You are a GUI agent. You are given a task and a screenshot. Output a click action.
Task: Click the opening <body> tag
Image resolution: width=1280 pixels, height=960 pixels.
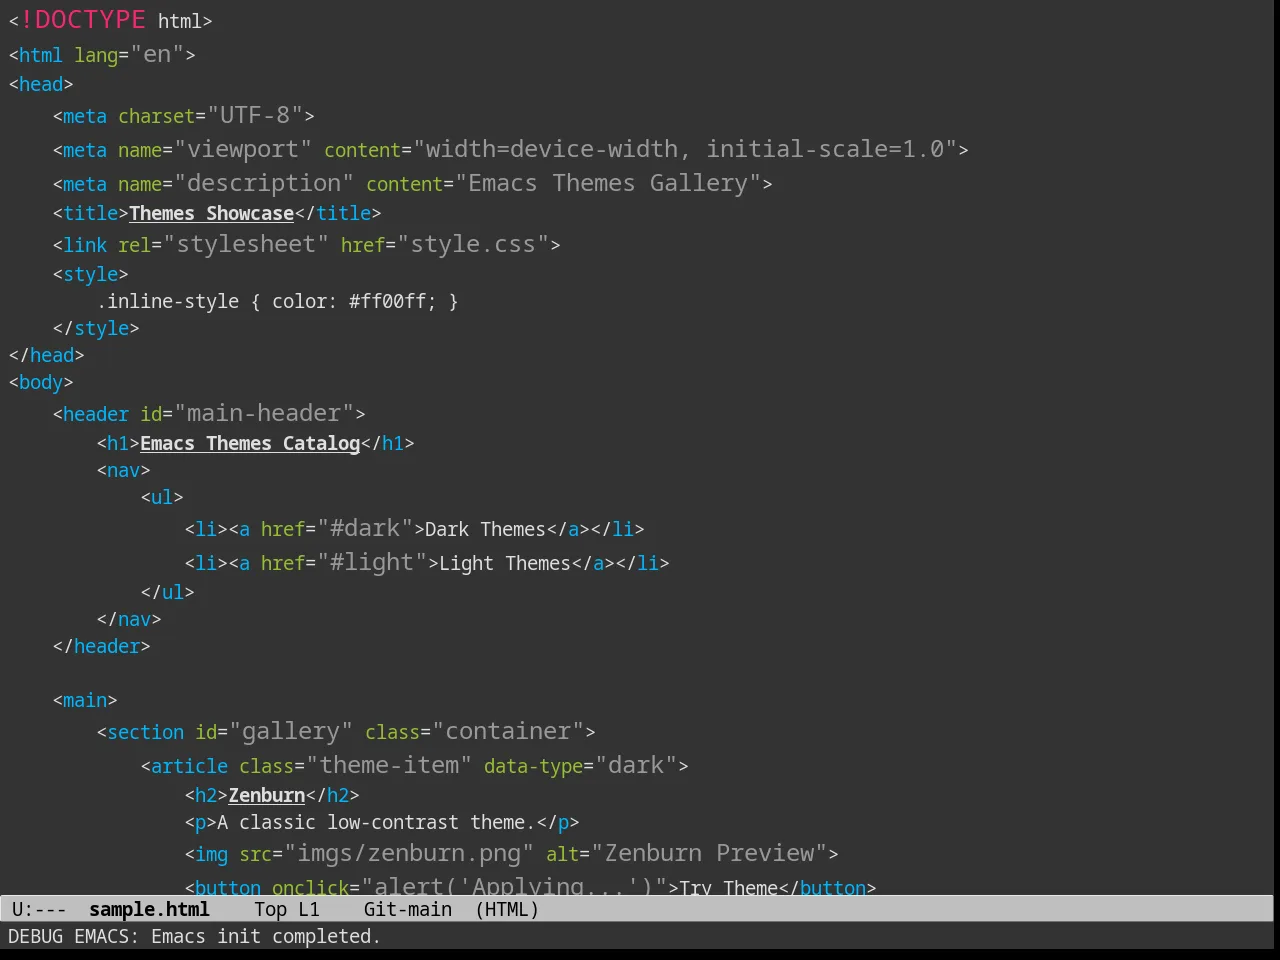click(x=41, y=382)
